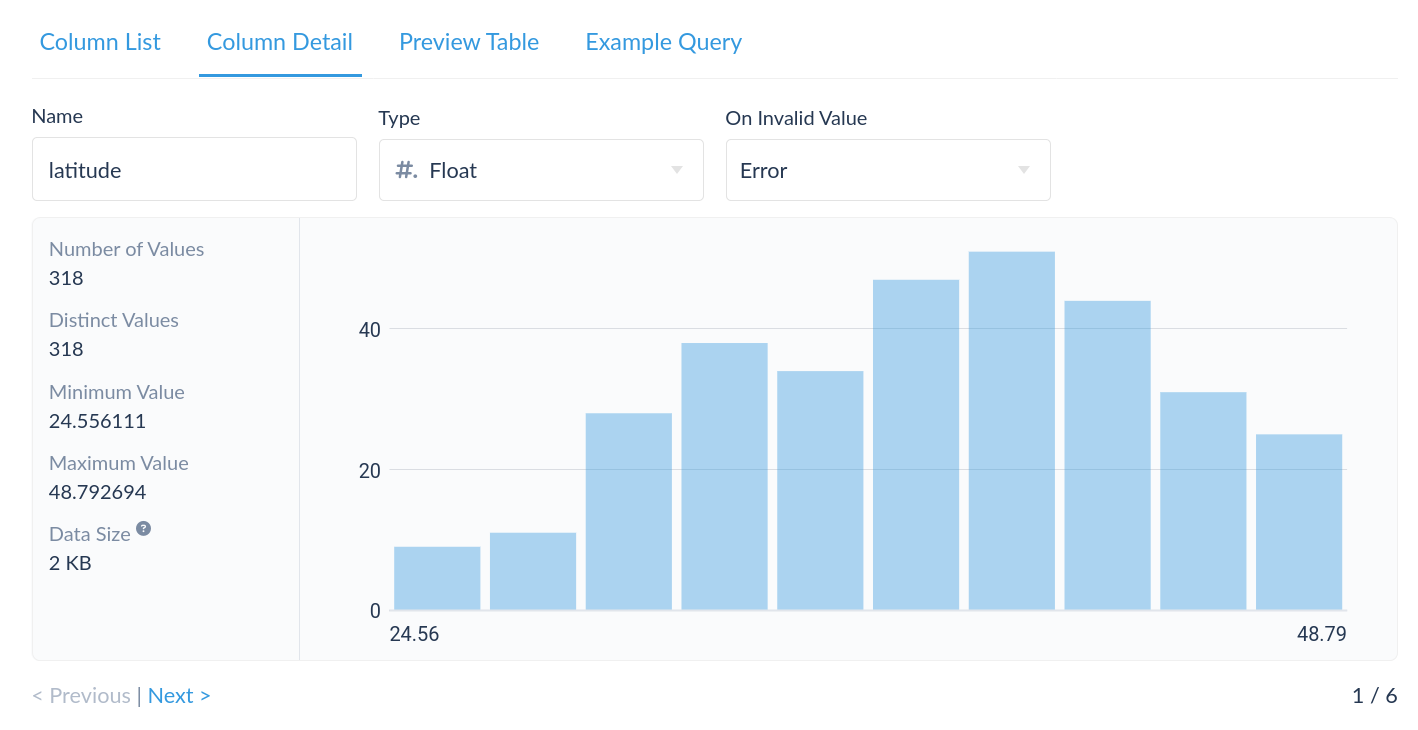The width and height of the screenshot is (1418, 730).
Task: Click the Maximum Value 48.792694 text
Action: coord(97,492)
